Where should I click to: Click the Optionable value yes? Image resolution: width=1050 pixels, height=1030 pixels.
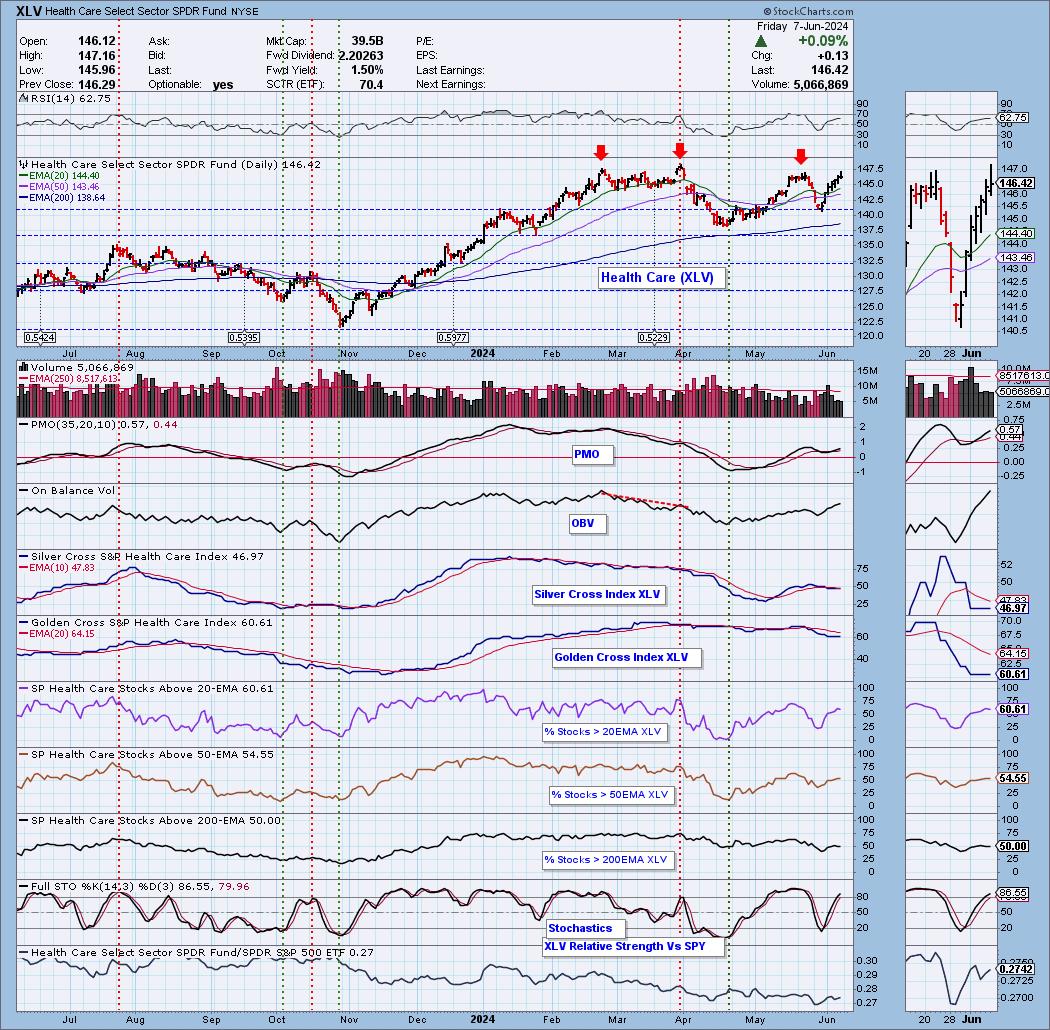(223, 84)
